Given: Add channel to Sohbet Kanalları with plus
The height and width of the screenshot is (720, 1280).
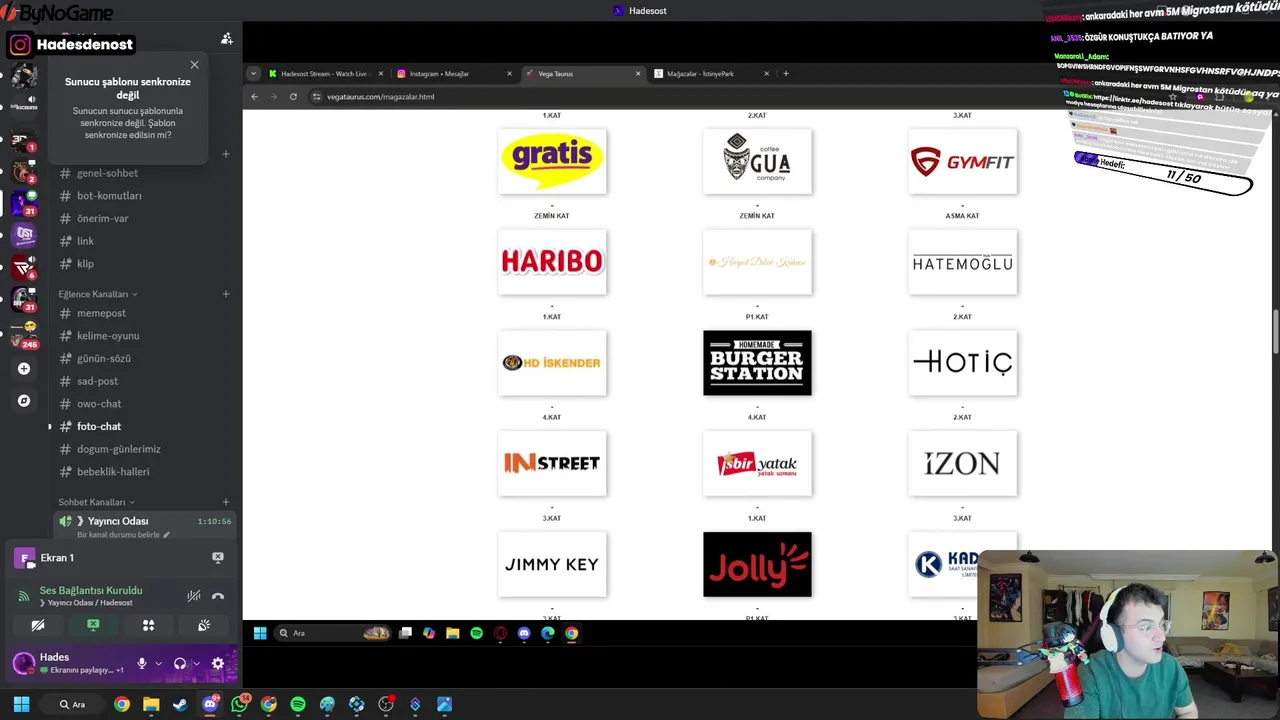Looking at the screenshot, I should [226, 502].
